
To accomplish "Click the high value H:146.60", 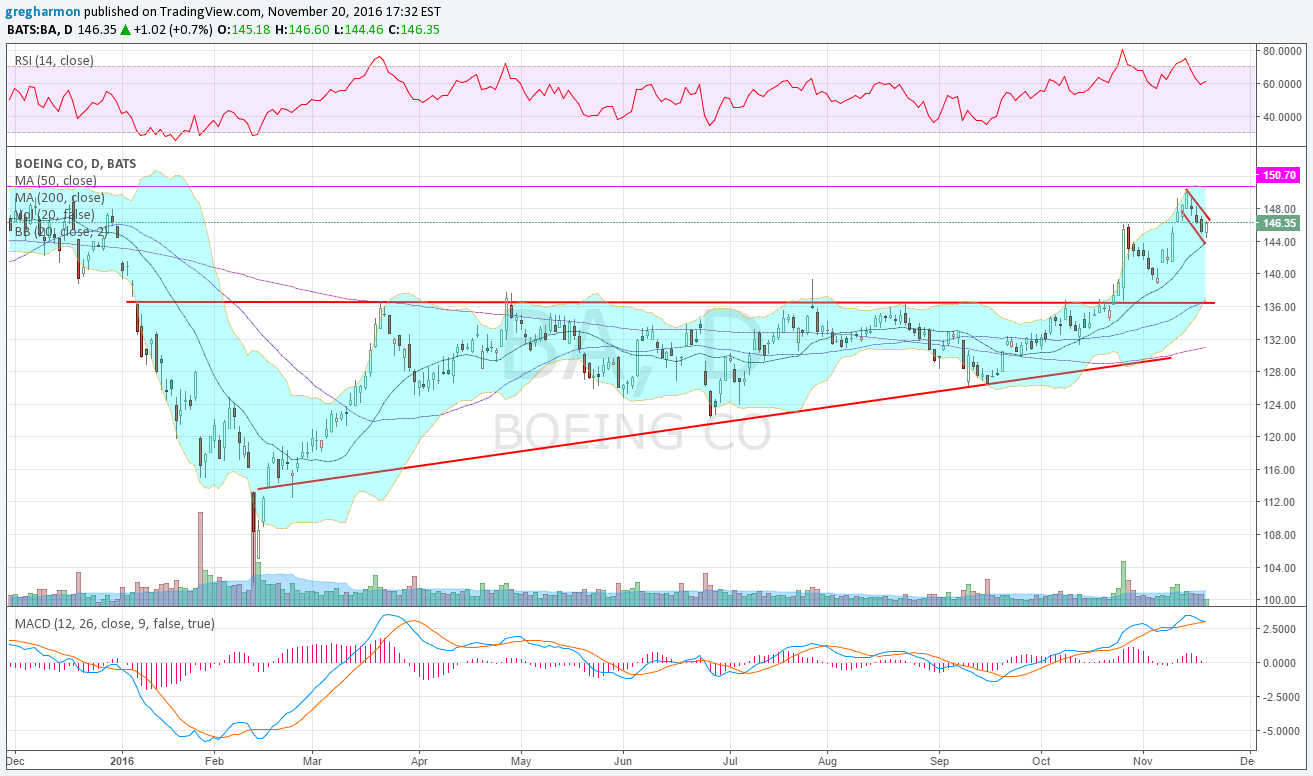I will [303, 30].
